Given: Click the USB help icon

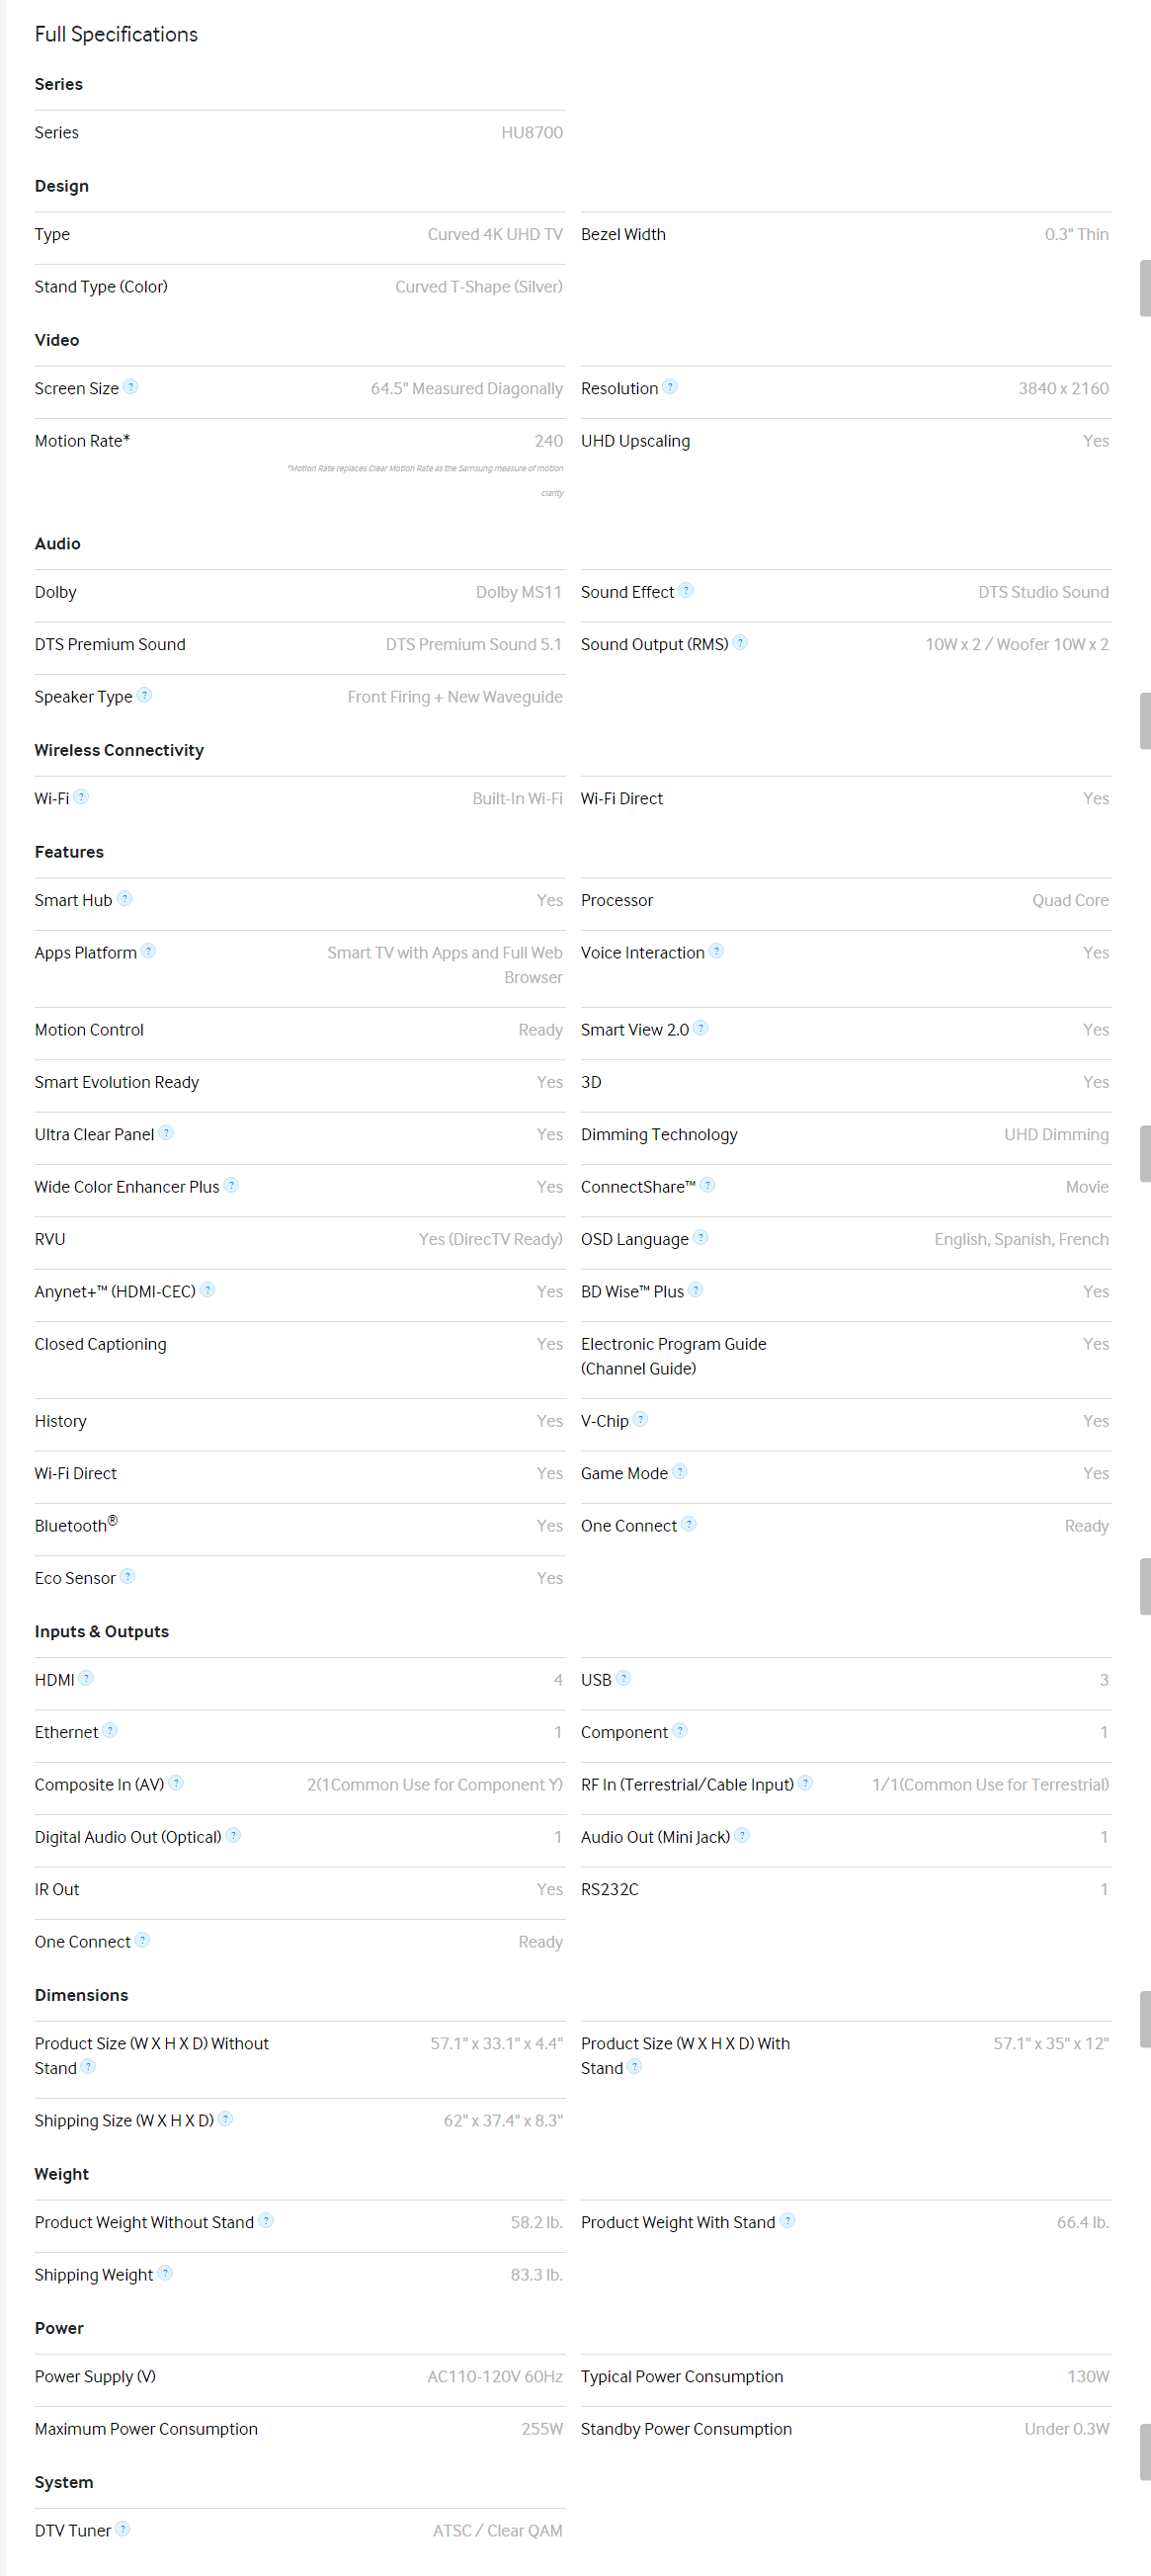Looking at the screenshot, I should tap(624, 1679).
